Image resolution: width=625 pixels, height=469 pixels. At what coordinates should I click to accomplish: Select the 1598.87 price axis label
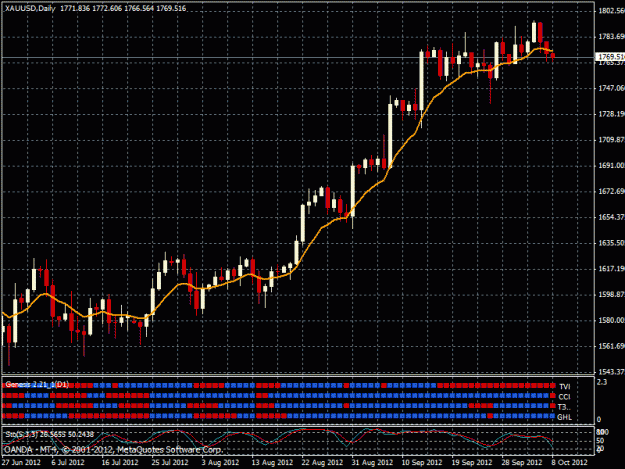coord(611,294)
